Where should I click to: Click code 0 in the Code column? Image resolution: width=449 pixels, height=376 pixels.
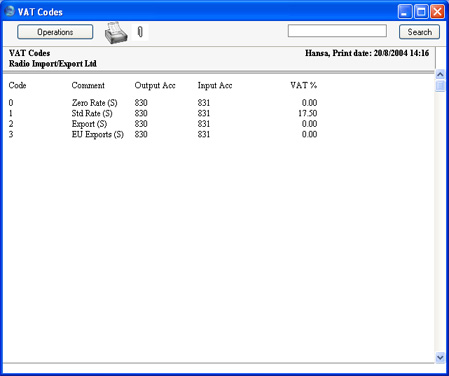tap(11, 103)
